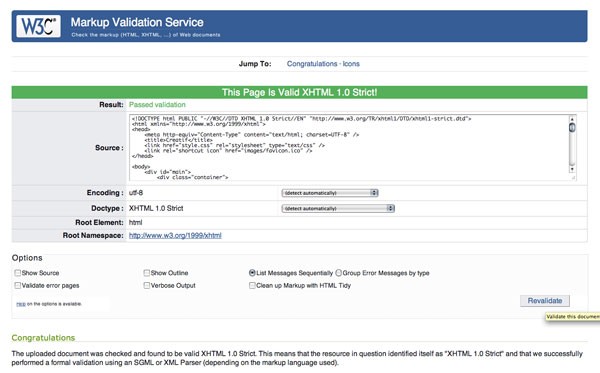Enable Clean up Markup with HTML Tidy
The image size is (600, 373).
point(252,285)
